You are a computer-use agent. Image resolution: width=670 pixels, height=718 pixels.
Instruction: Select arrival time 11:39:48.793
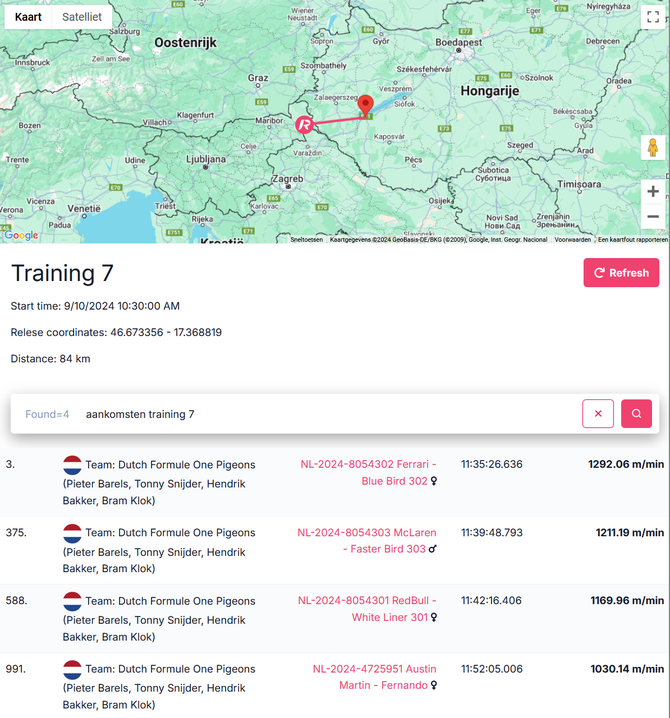491,533
